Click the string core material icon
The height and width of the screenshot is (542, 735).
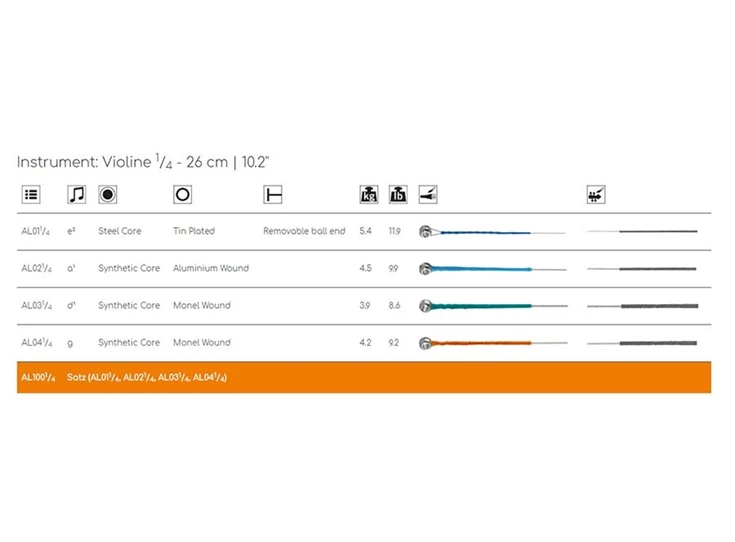[x=107, y=195]
